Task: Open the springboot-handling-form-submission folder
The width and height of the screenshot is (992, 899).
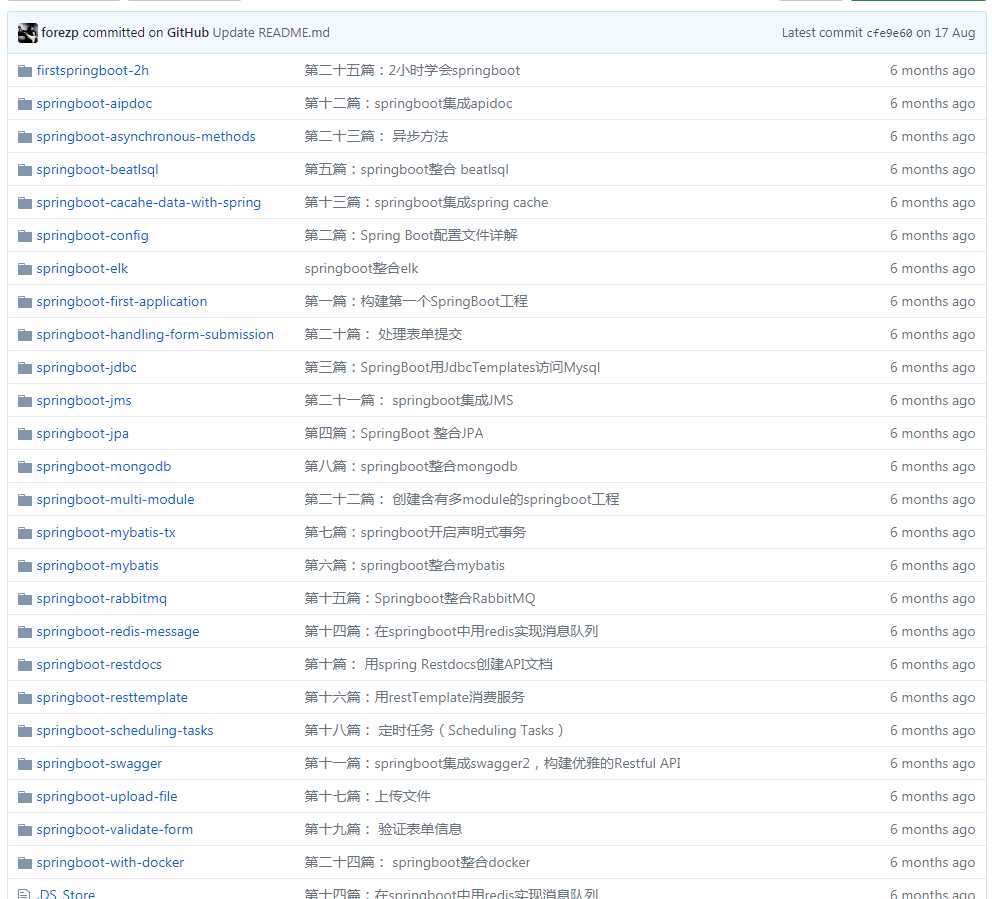Action: pyautogui.click(x=155, y=335)
